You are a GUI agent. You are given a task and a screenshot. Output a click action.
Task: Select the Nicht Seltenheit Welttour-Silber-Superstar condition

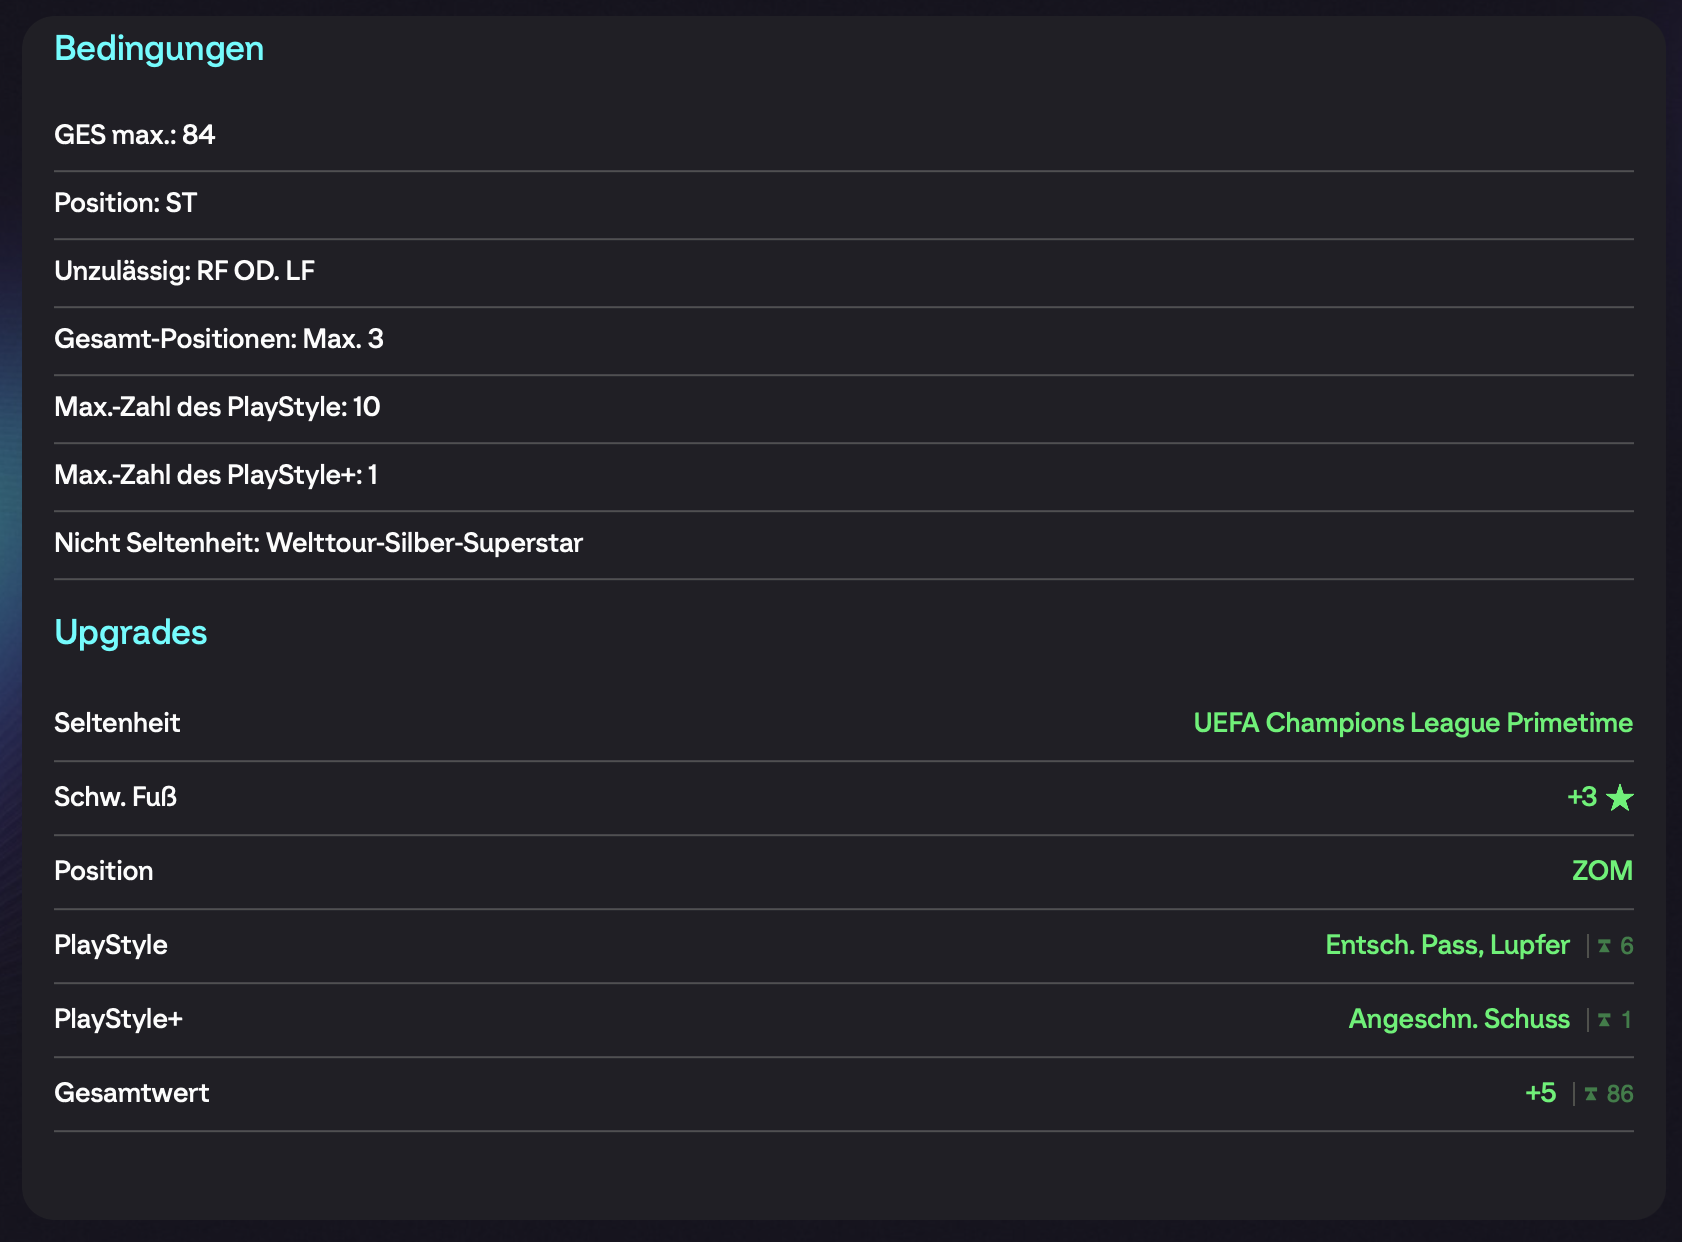[x=318, y=543]
